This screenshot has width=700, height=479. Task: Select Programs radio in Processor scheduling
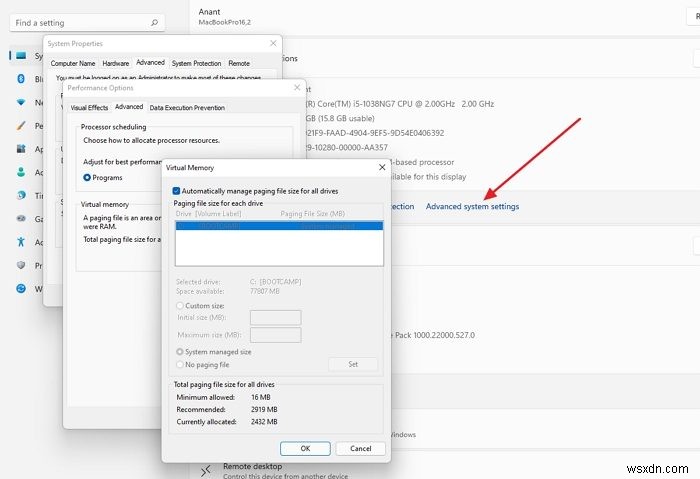pos(87,178)
